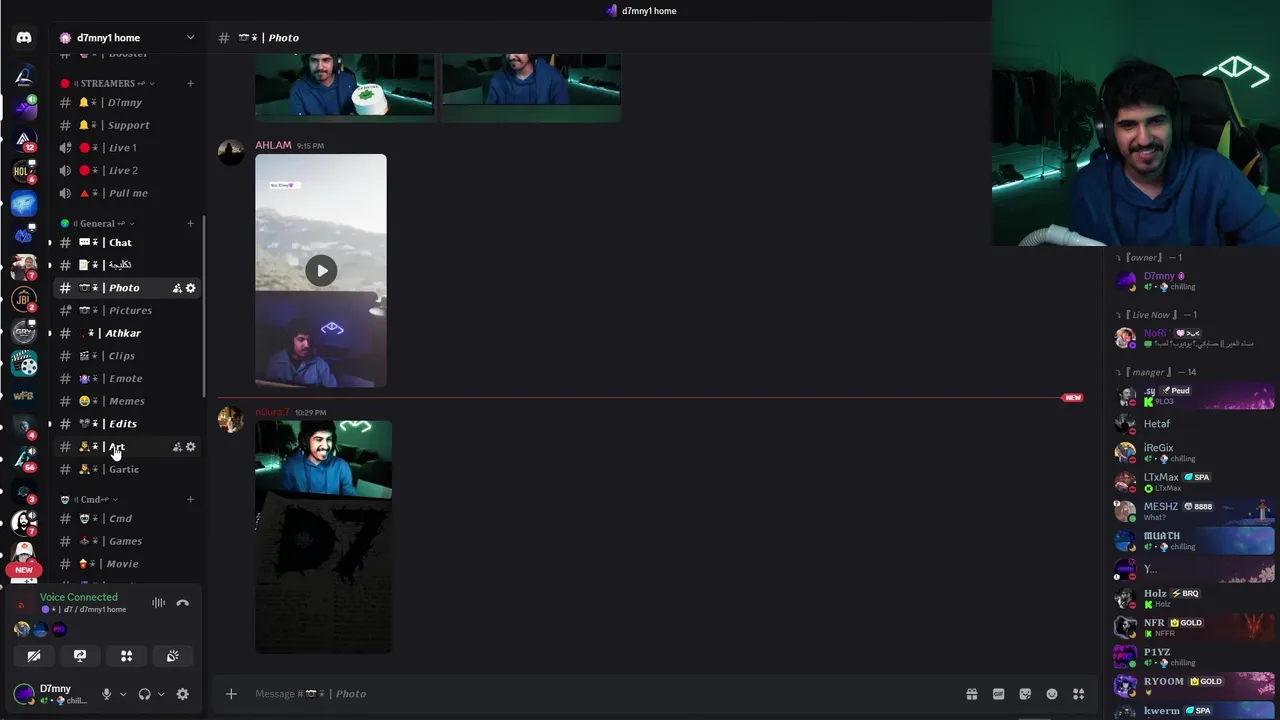
Task: Open the Memes channel
Action: (x=128, y=401)
